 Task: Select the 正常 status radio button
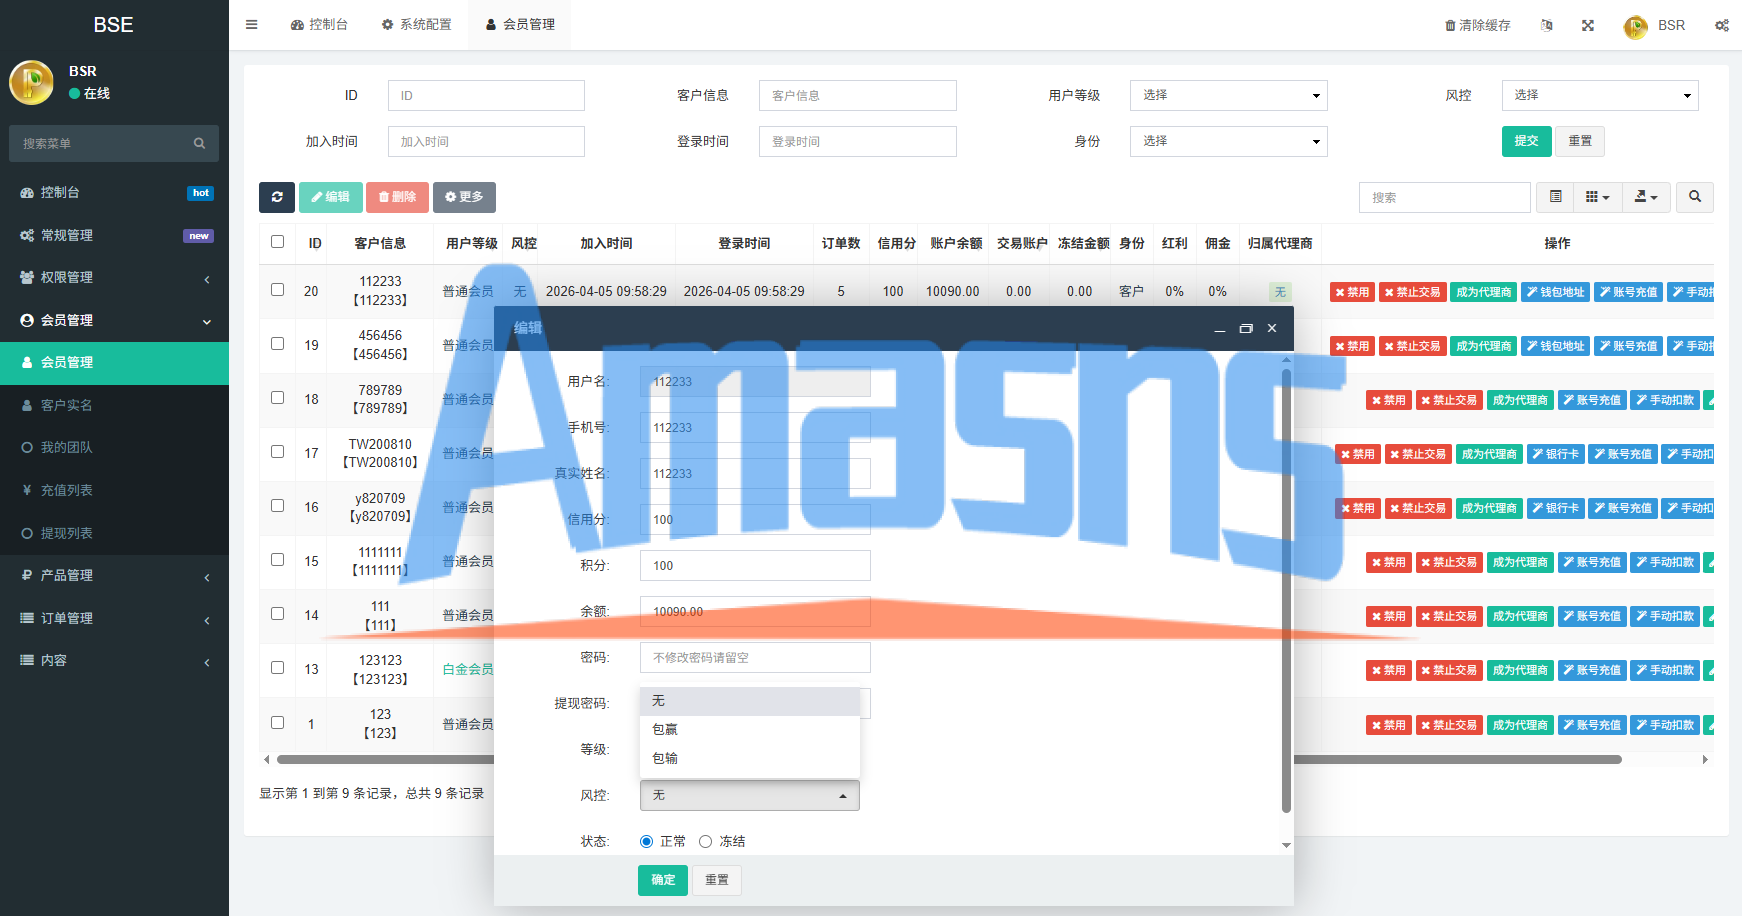[646, 842]
